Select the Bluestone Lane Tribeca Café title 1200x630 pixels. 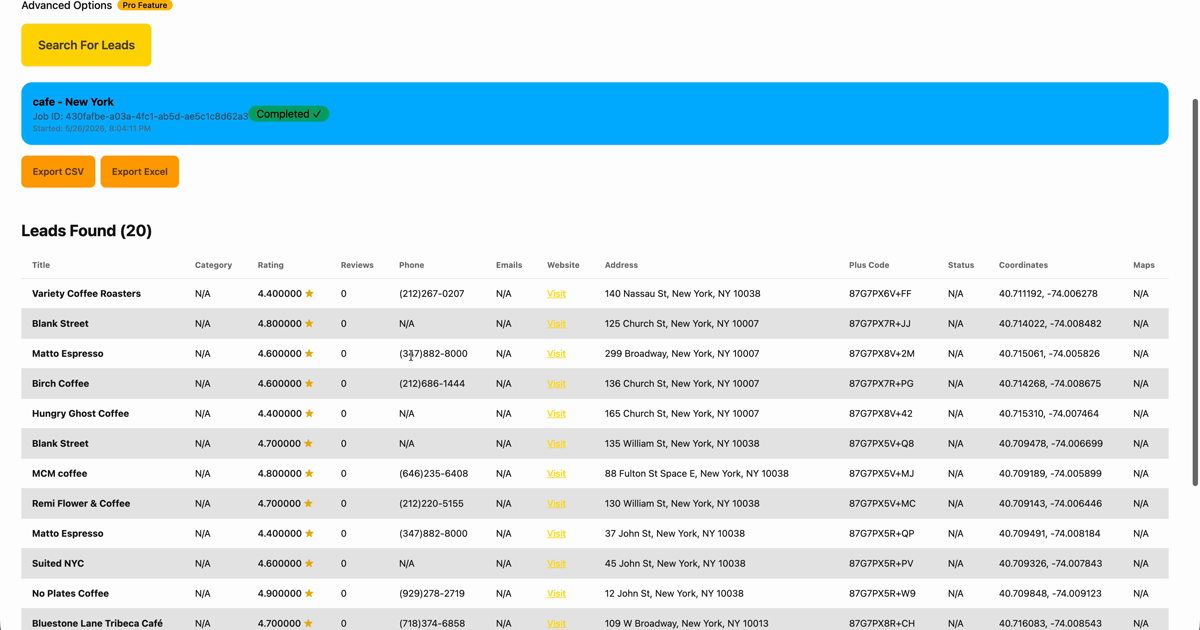coord(97,623)
